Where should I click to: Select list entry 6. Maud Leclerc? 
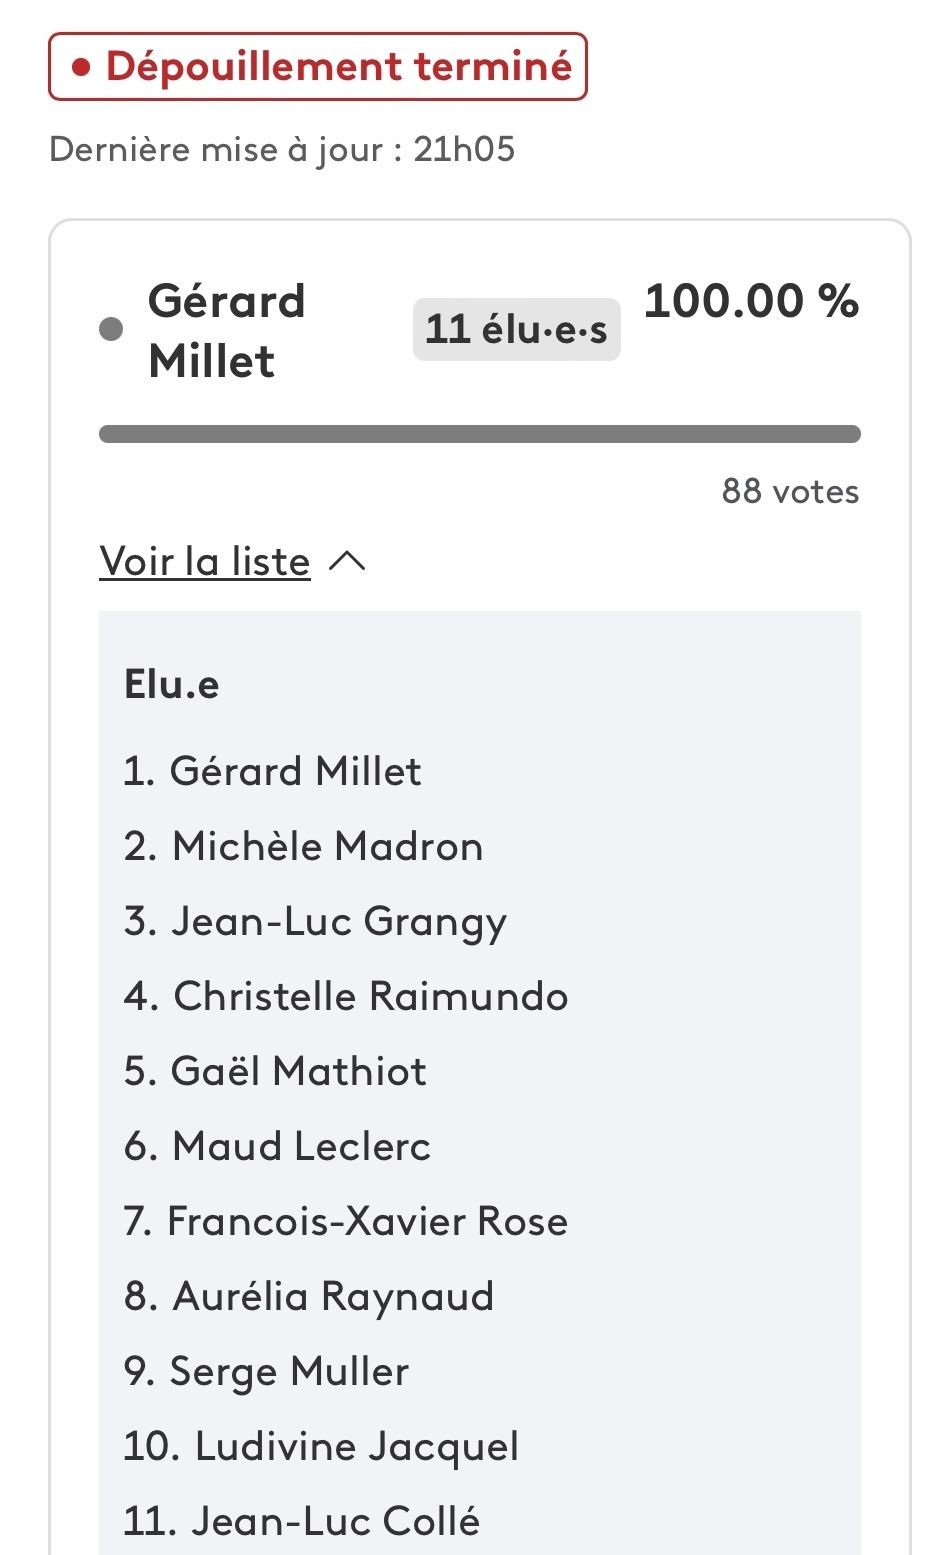tap(277, 1146)
